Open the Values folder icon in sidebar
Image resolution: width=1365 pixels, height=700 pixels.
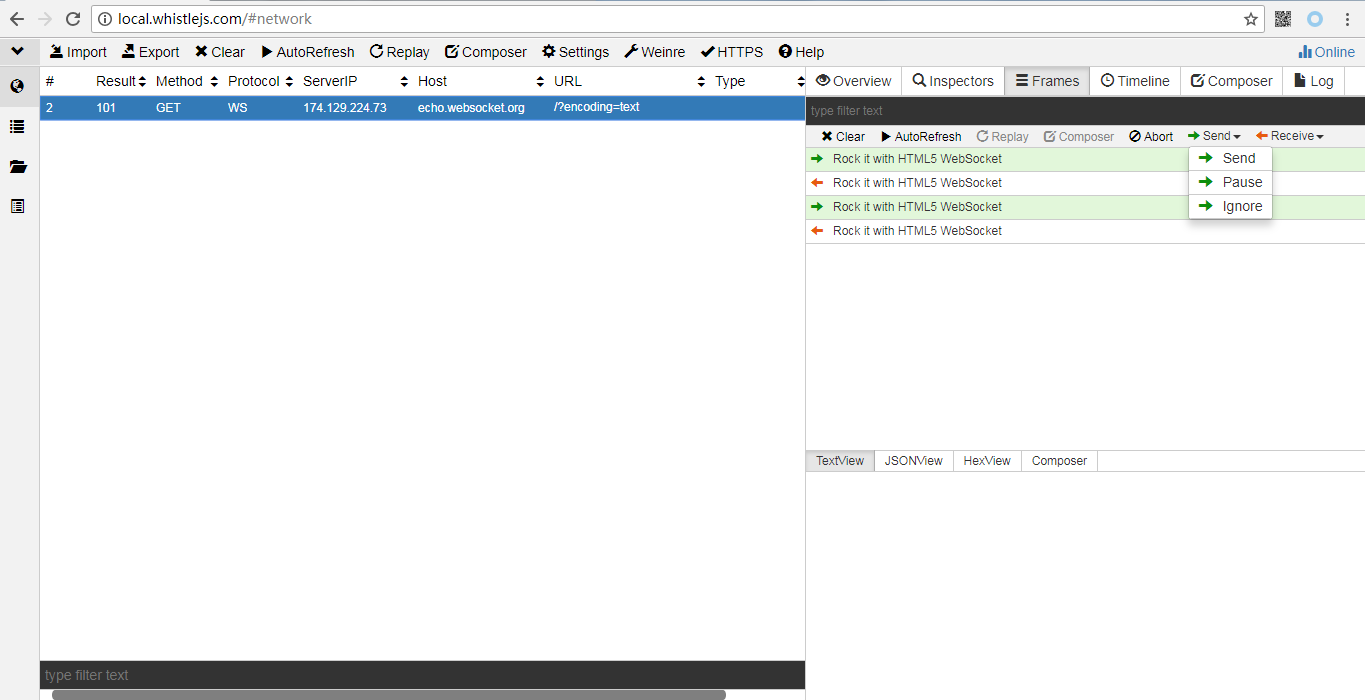click(x=17, y=166)
